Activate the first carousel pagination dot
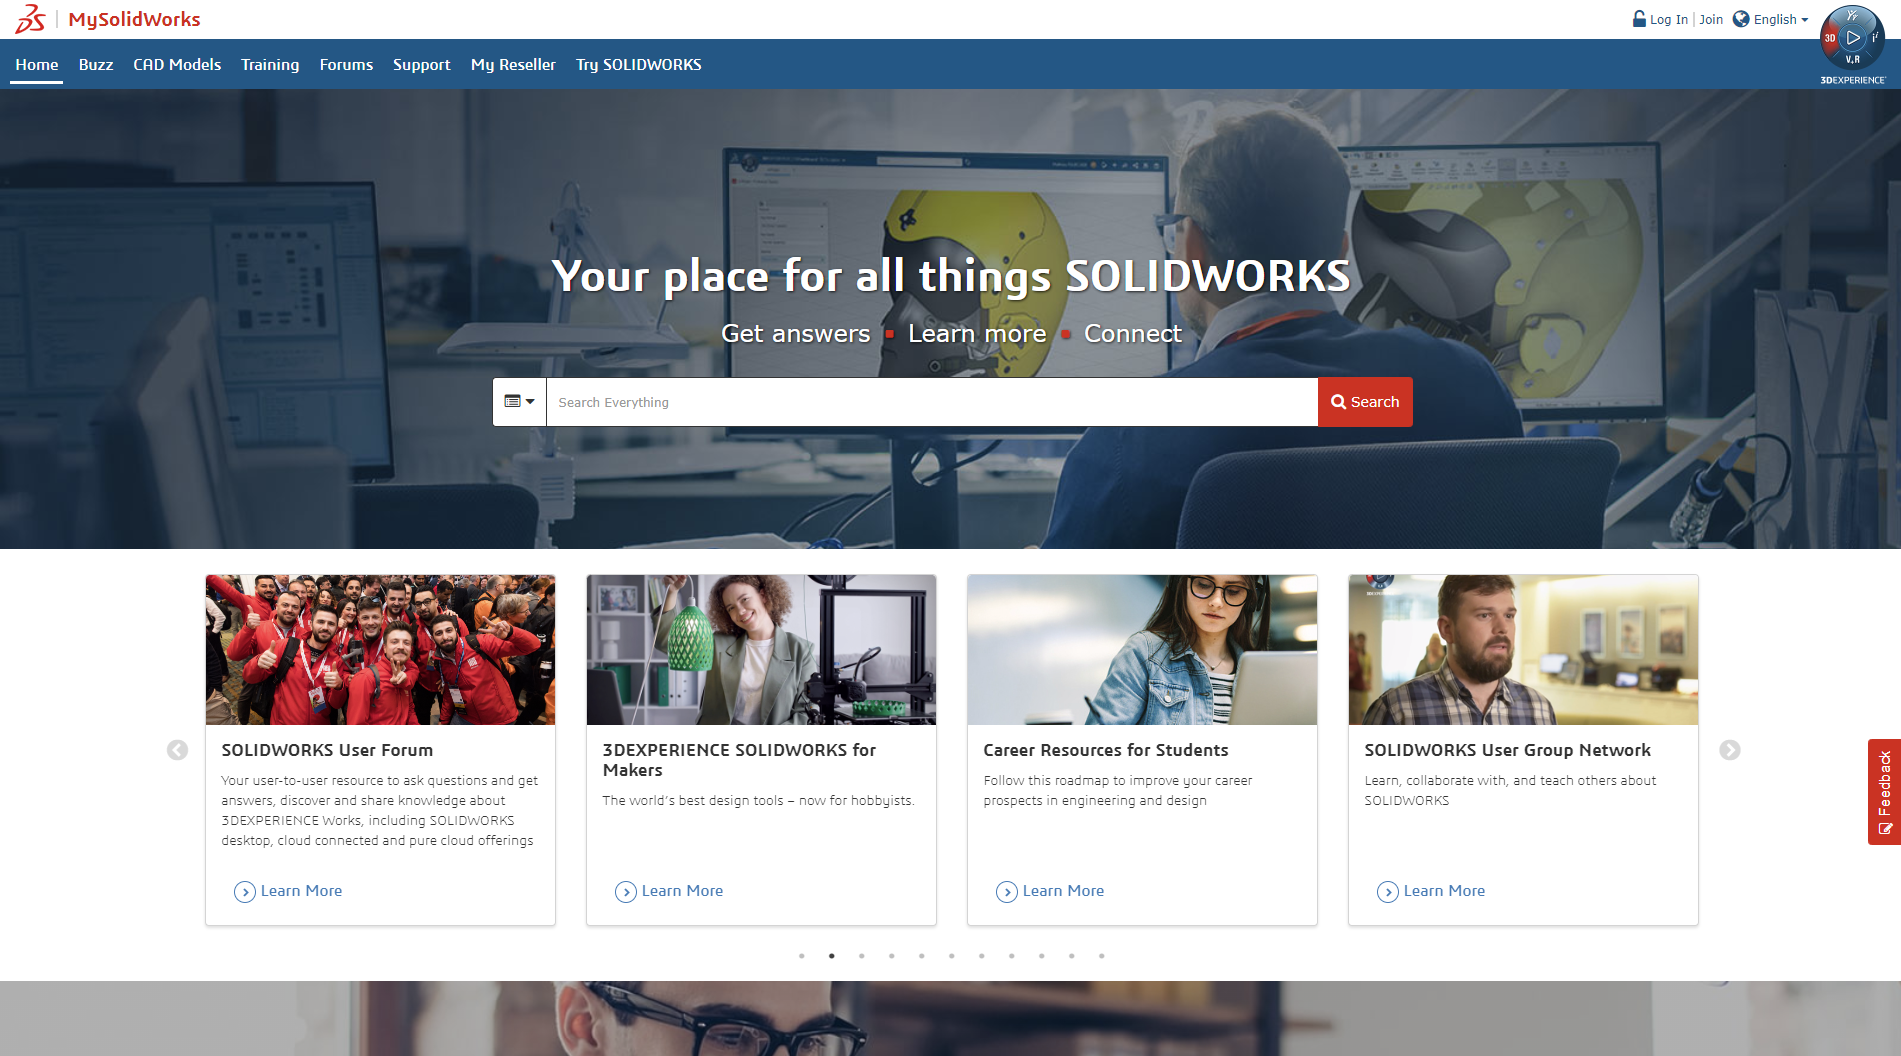Image resolution: width=1901 pixels, height=1056 pixels. (801, 956)
